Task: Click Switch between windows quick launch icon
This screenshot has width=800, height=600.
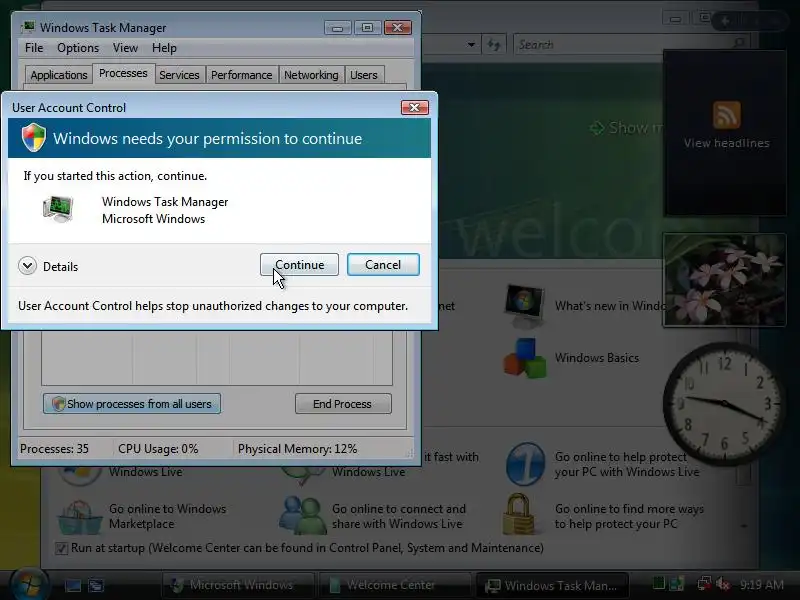Action: (96, 585)
